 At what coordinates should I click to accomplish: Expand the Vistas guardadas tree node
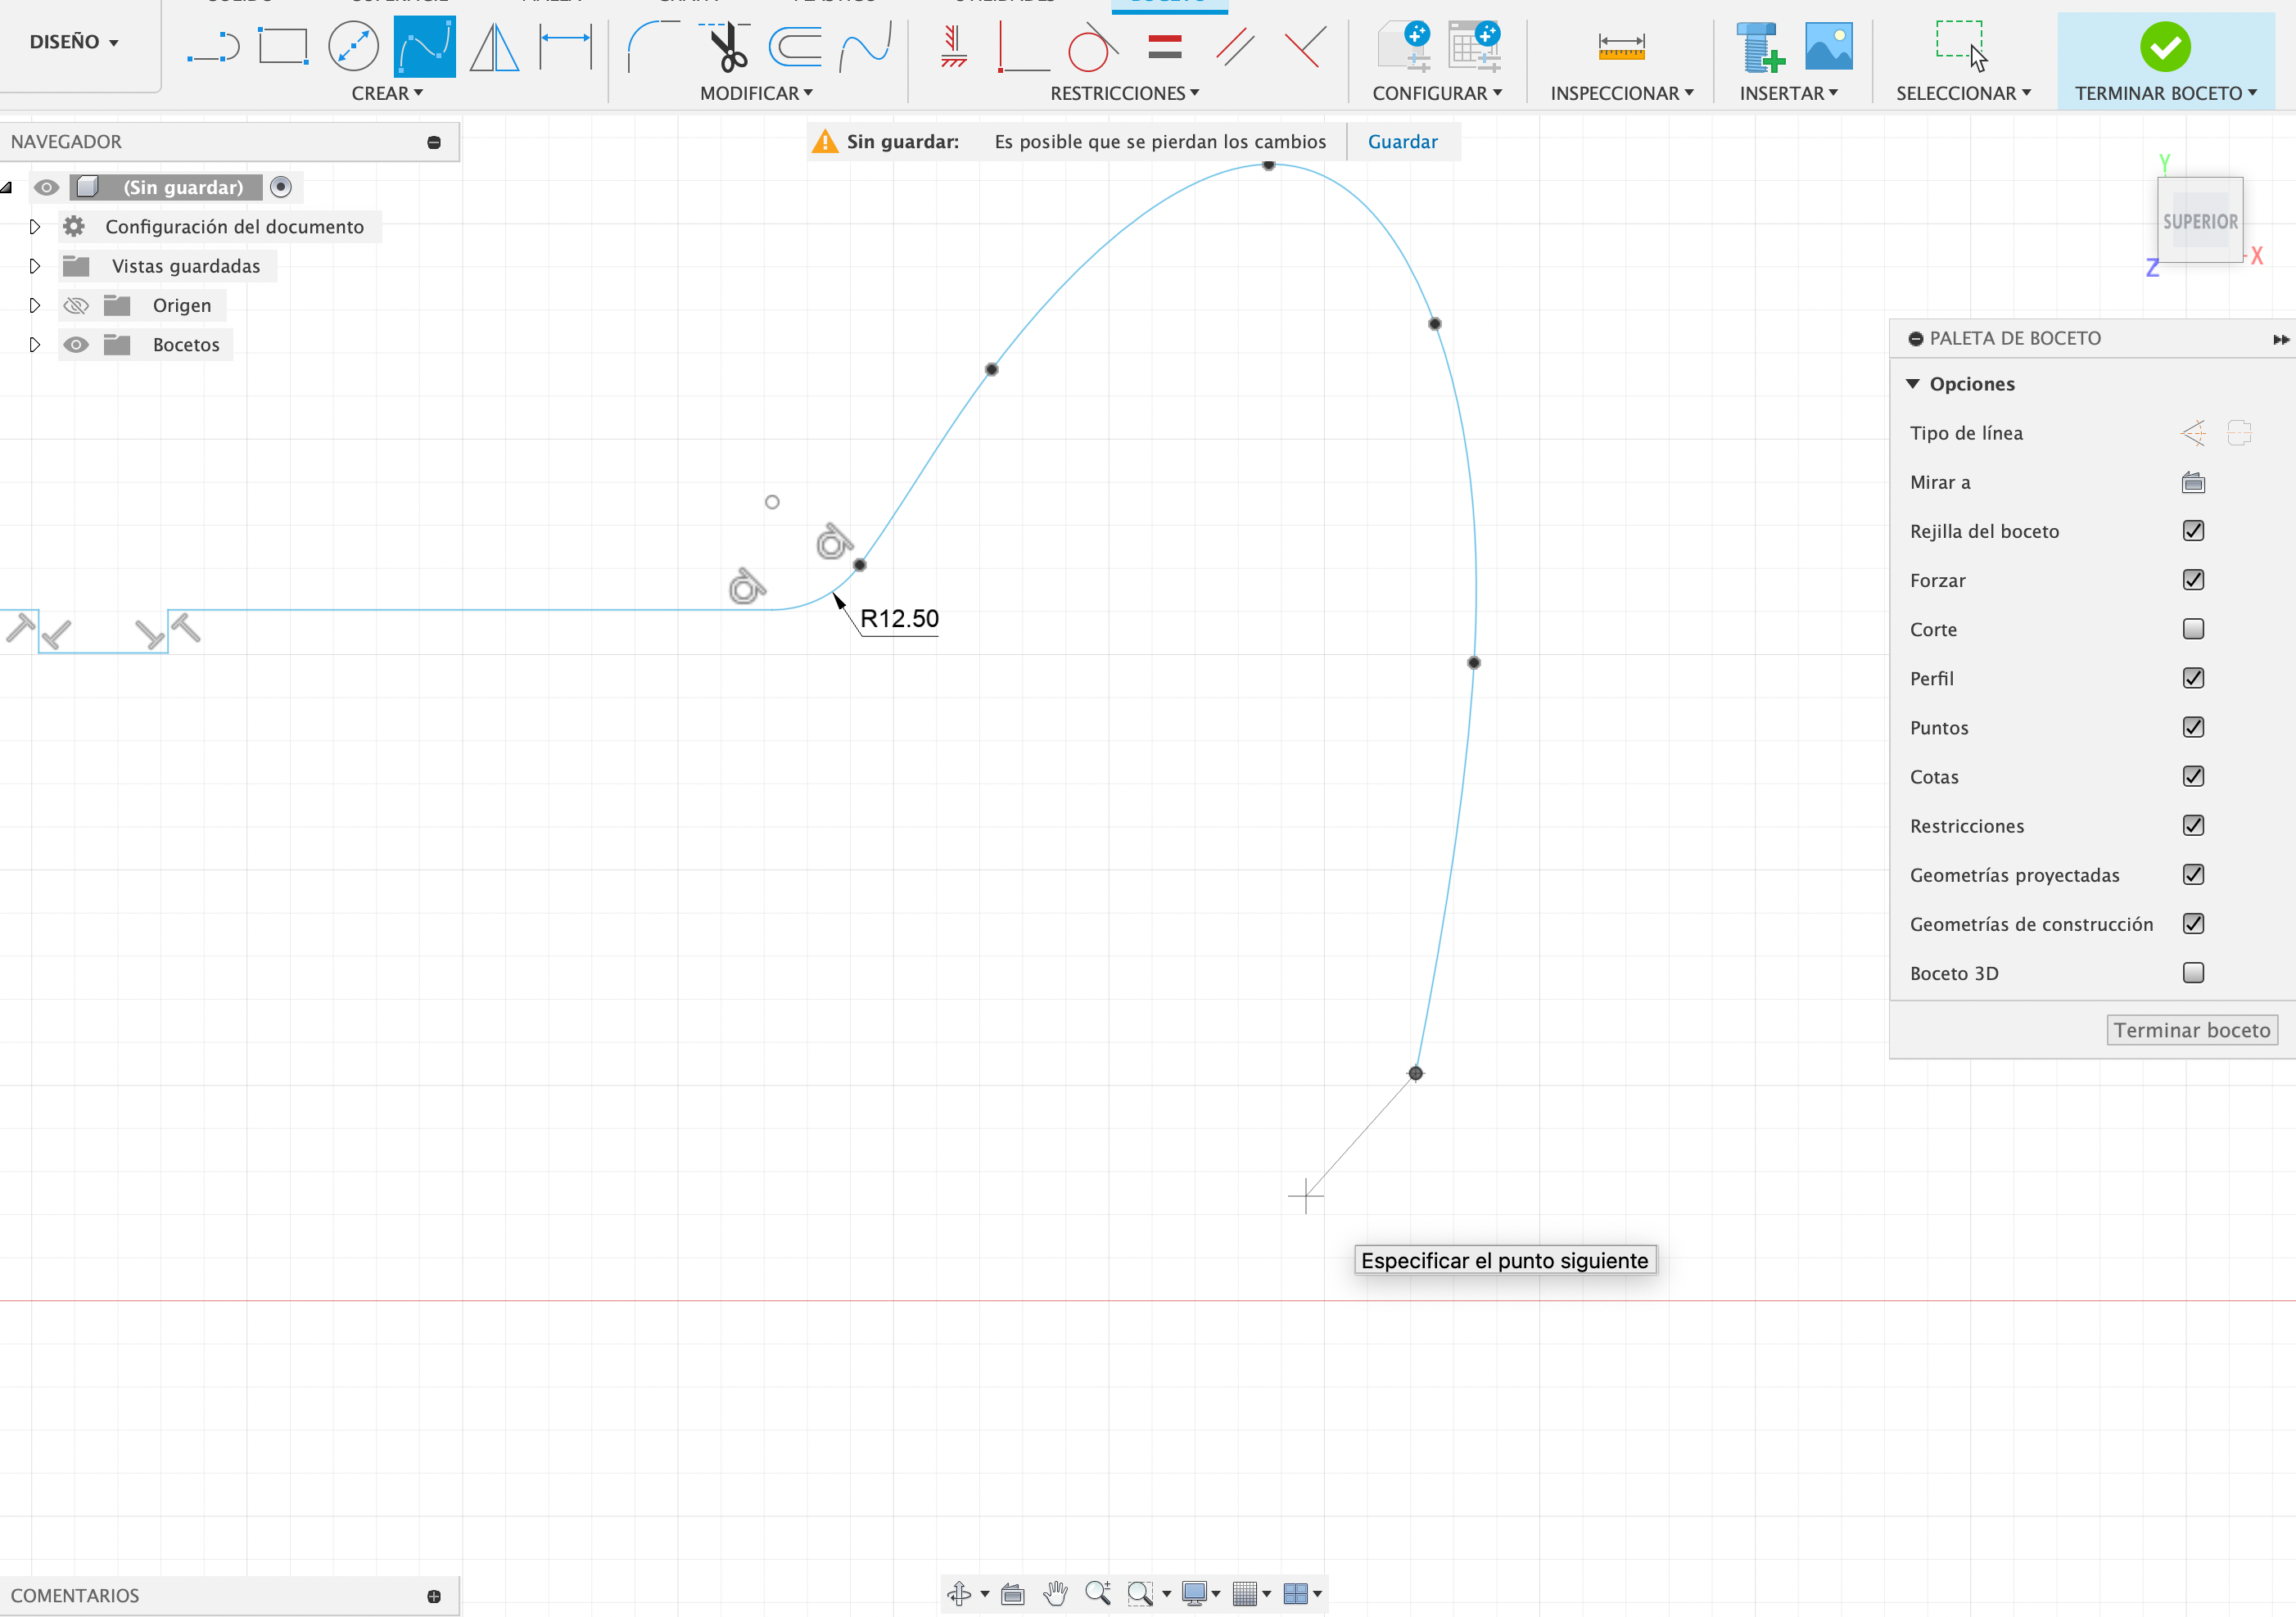[35, 266]
